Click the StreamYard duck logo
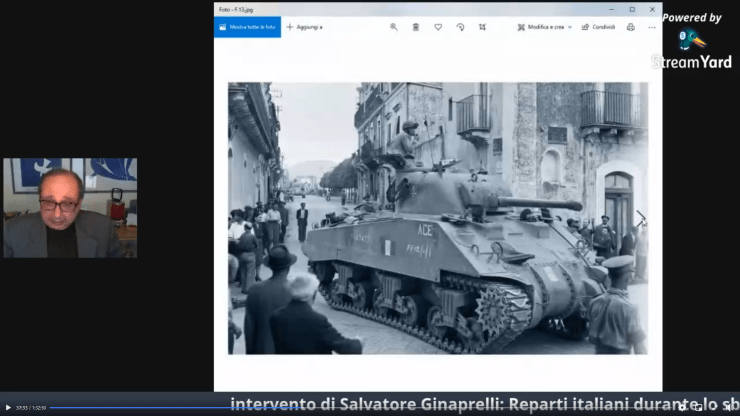The height and width of the screenshot is (416, 740). (x=690, y=39)
